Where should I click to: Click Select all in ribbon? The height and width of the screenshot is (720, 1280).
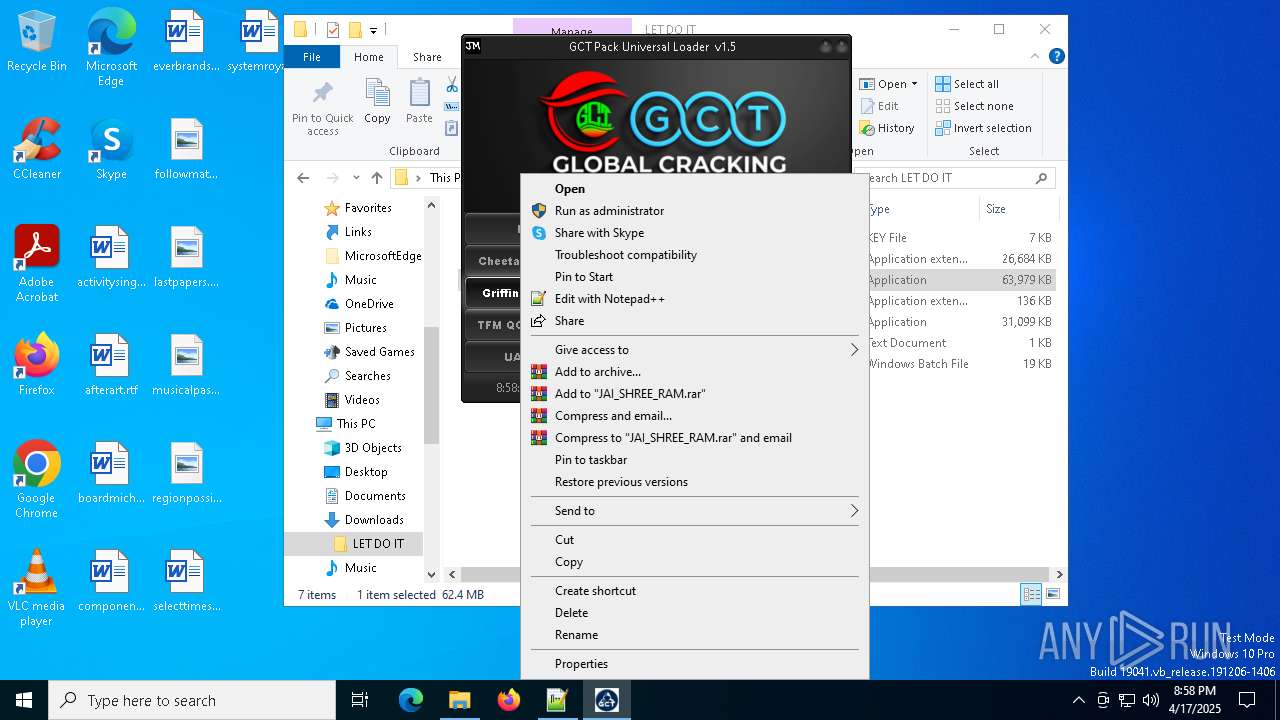pyautogui.click(x=967, y=84)
